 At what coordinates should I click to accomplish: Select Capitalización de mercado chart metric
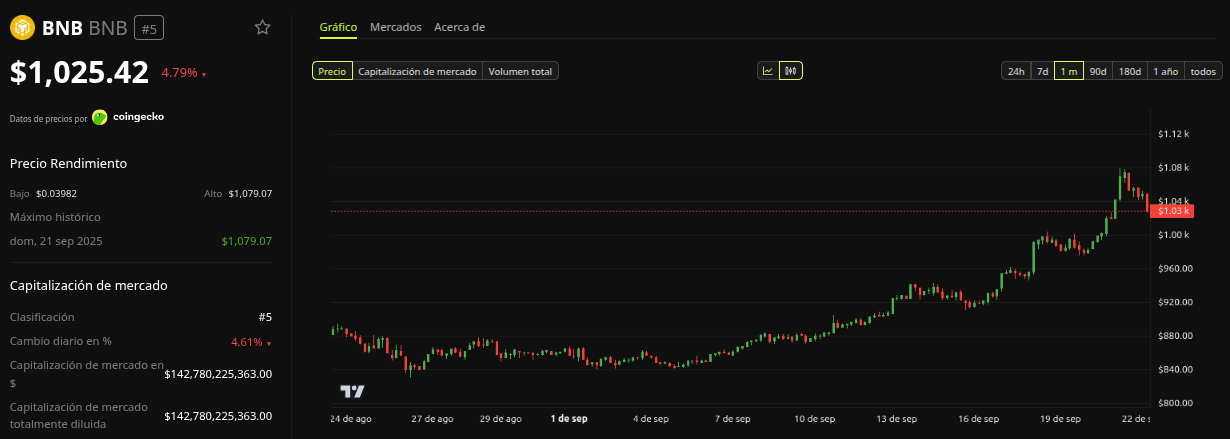pyautogui.click(x=418, y=71)
